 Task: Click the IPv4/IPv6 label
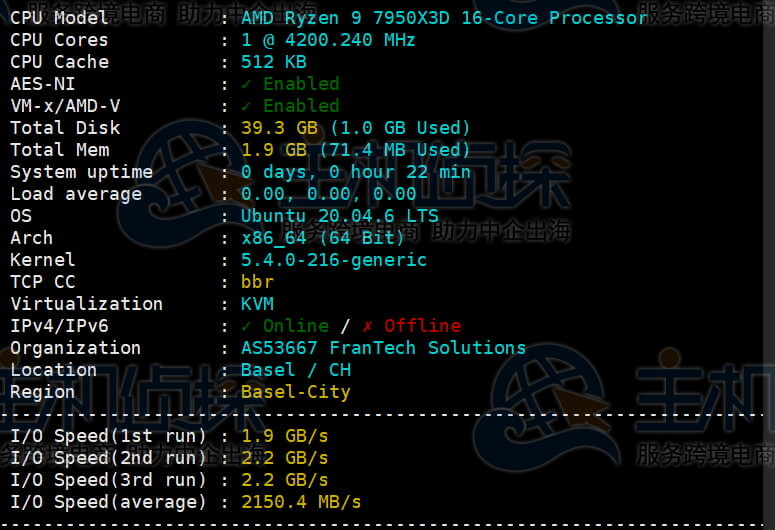tap(59, 326)
